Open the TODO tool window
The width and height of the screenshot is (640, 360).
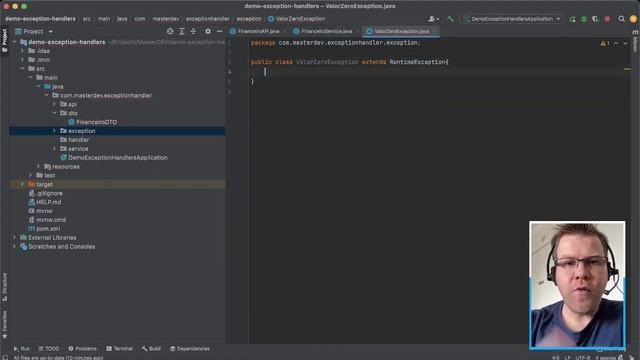tap(49, 349)
